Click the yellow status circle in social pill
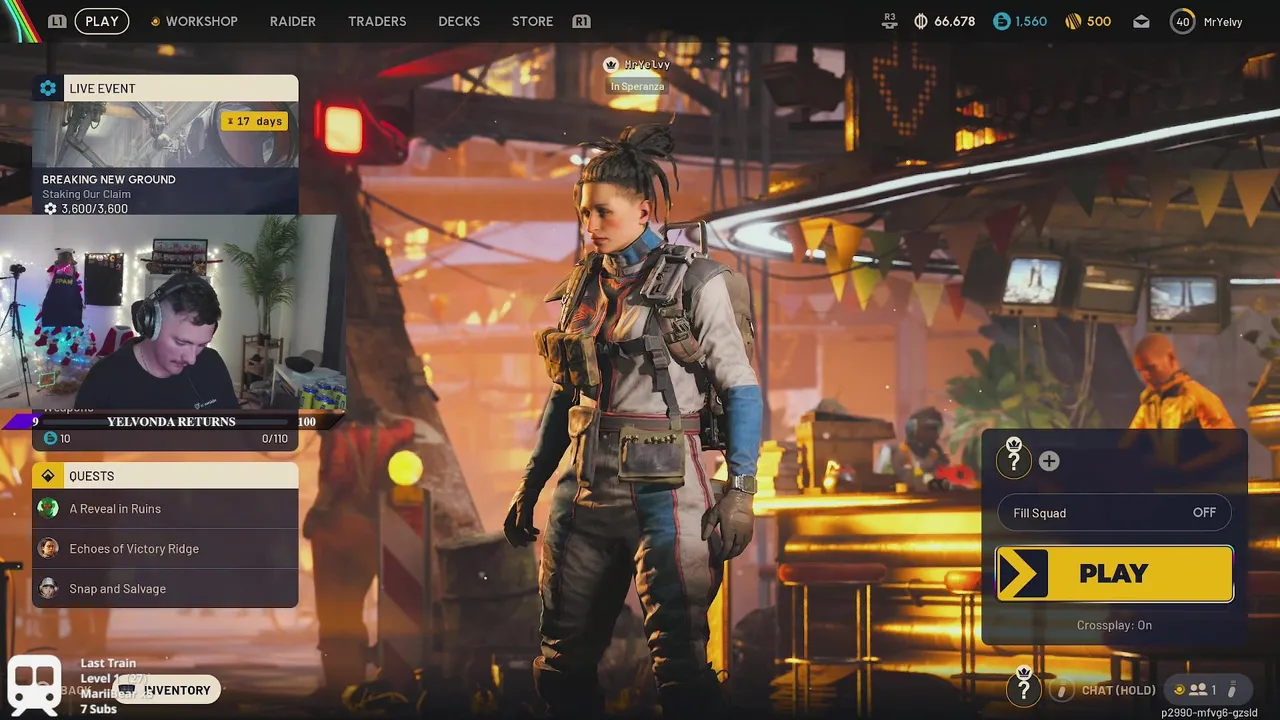This screenshot has width=1280, height=720. 1179,690
